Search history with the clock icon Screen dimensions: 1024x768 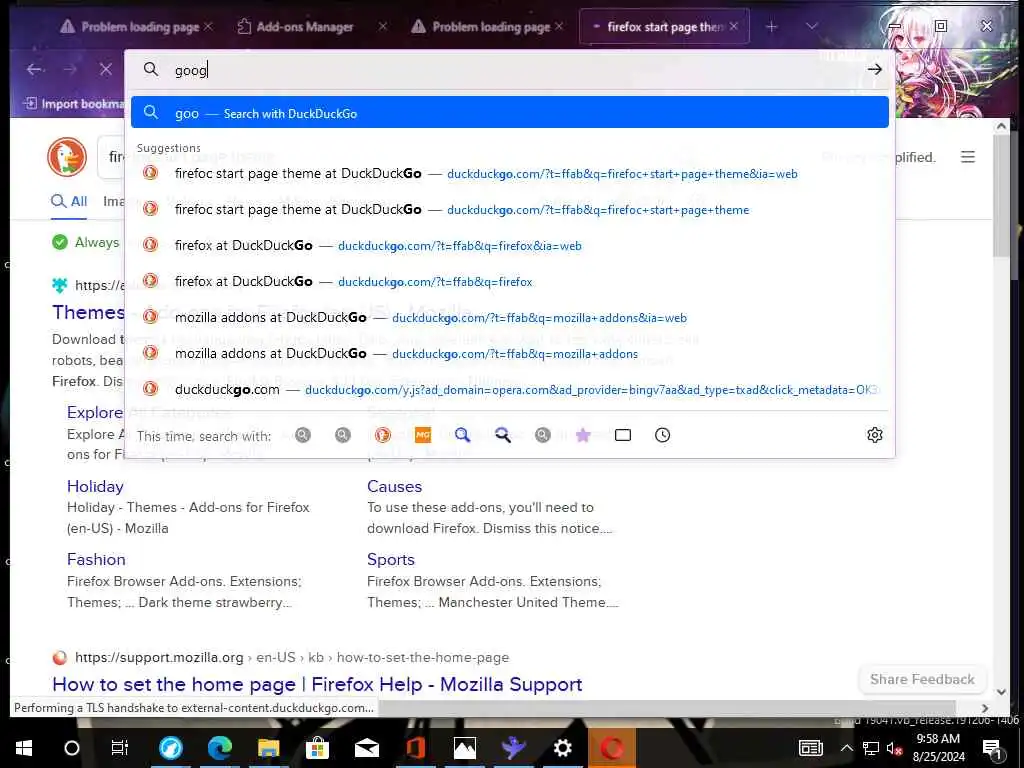pos(662,435)
